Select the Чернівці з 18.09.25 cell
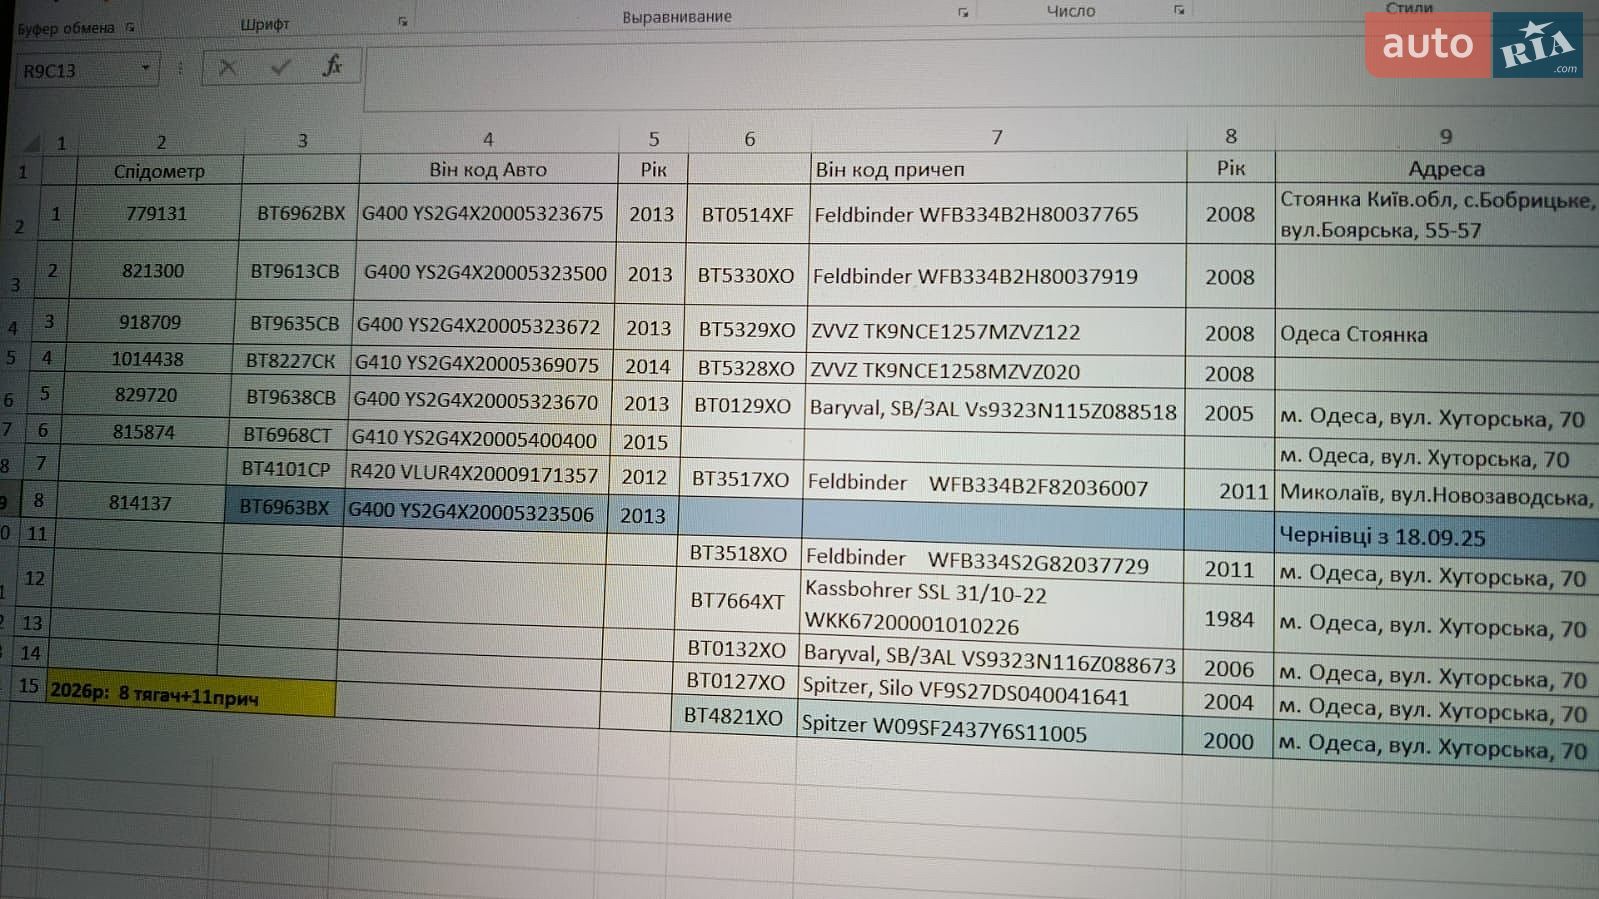 click(x=1436, y=537)
